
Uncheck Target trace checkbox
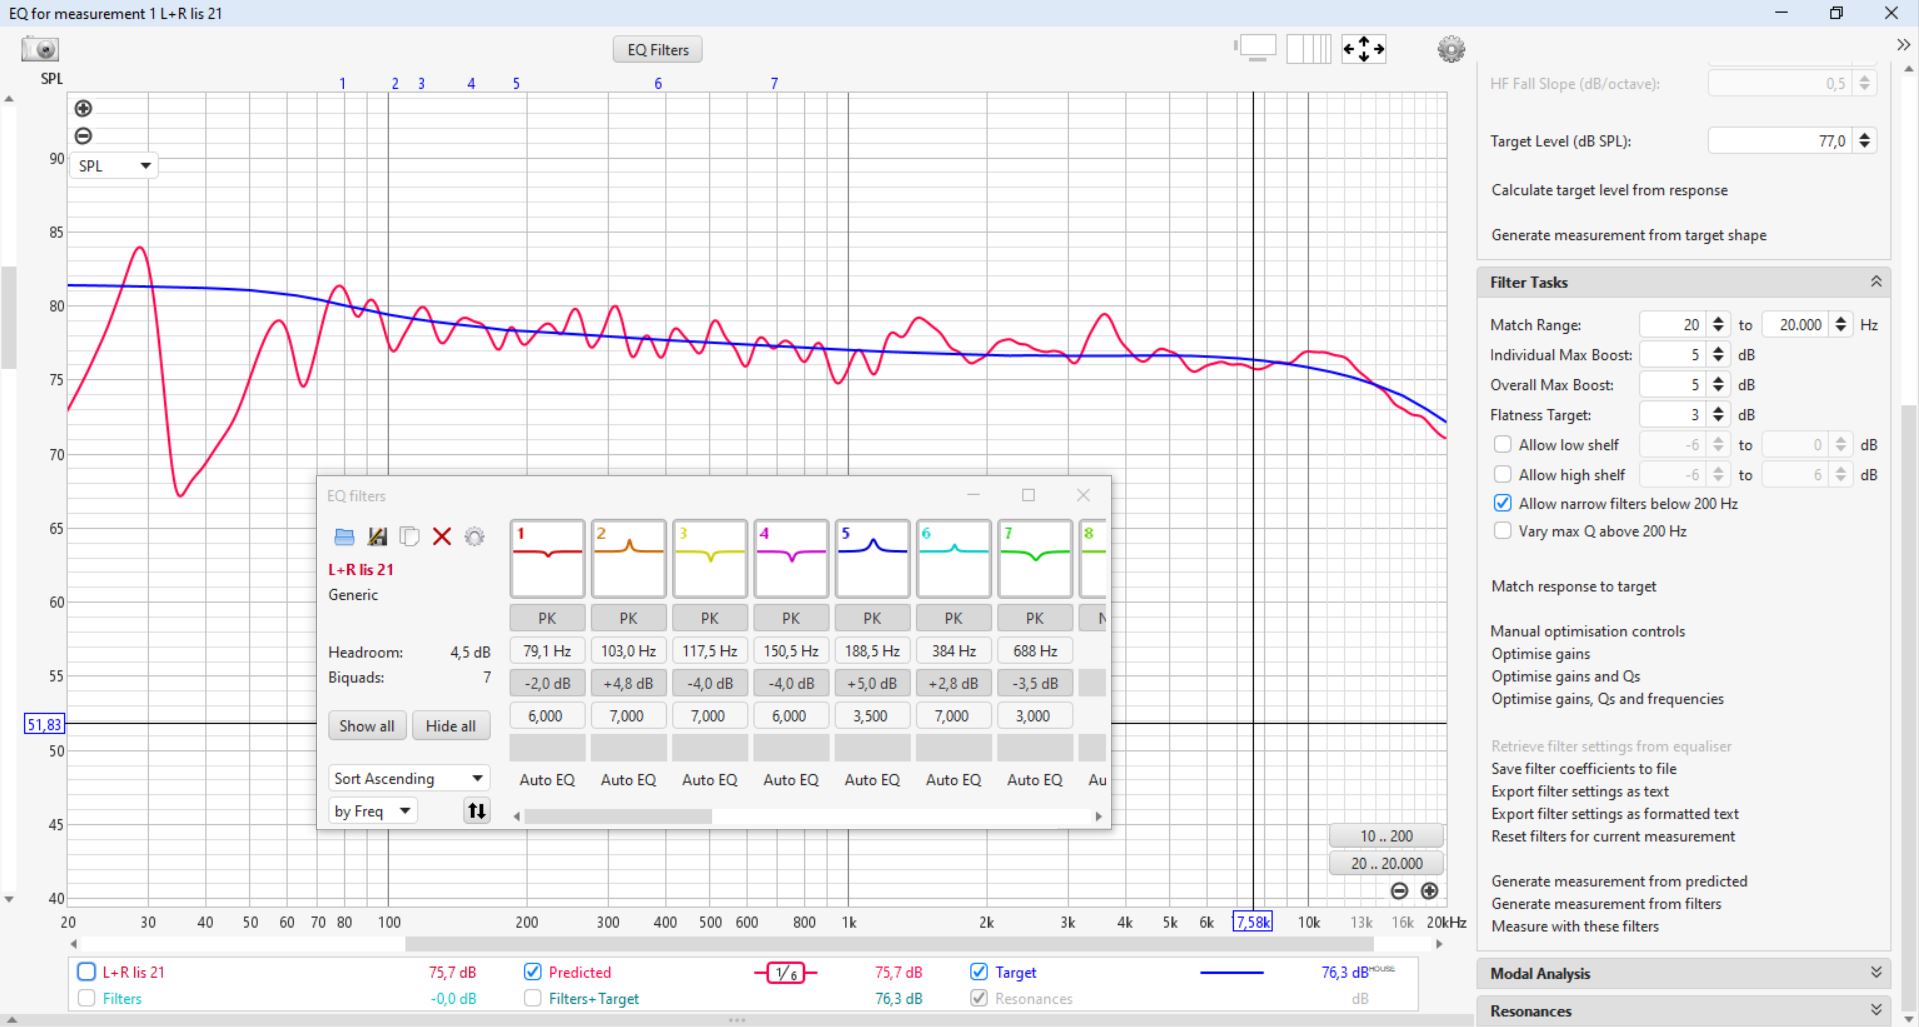979,972
